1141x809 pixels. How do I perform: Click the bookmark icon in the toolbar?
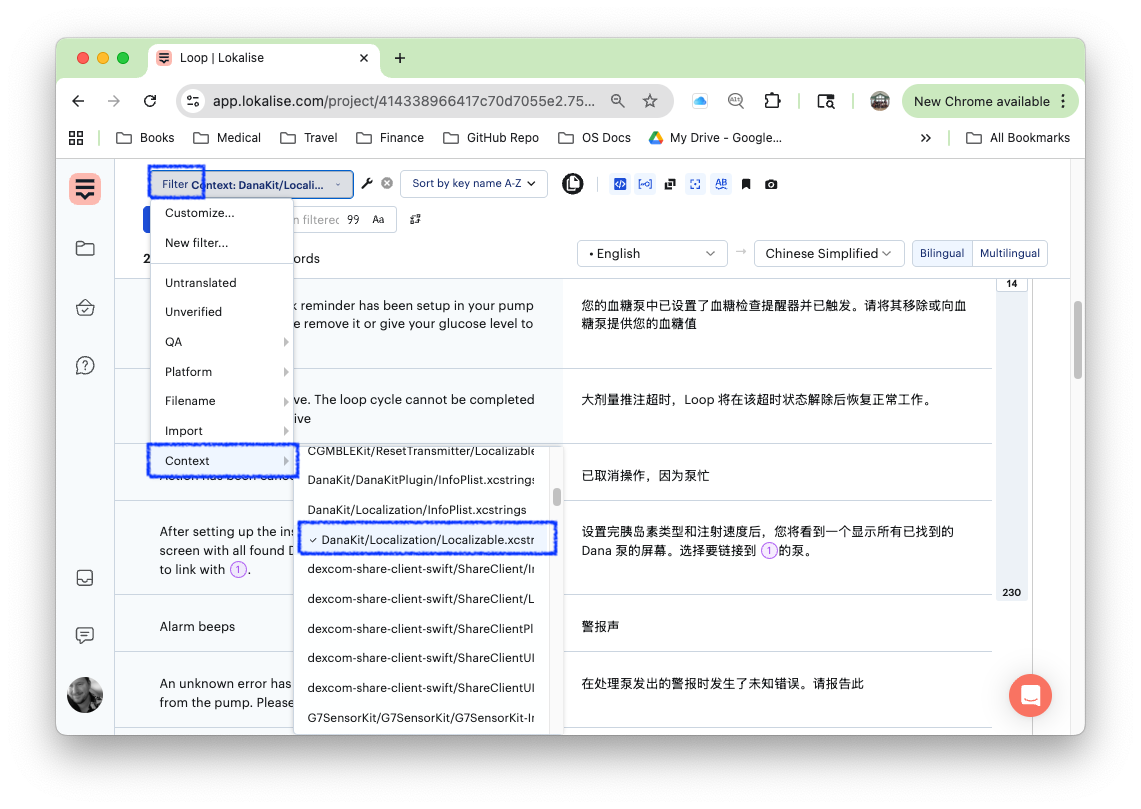[x=746, y=184]
